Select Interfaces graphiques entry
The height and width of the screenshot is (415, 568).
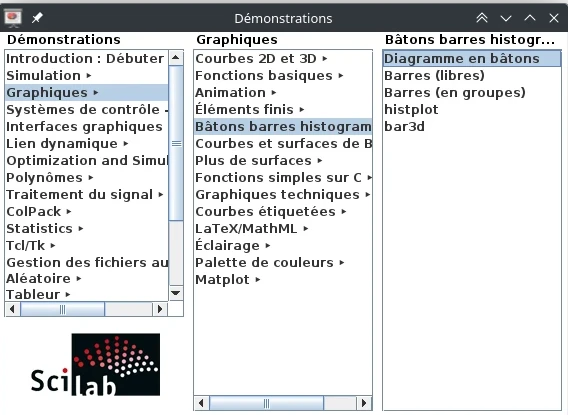pos(87,126)
